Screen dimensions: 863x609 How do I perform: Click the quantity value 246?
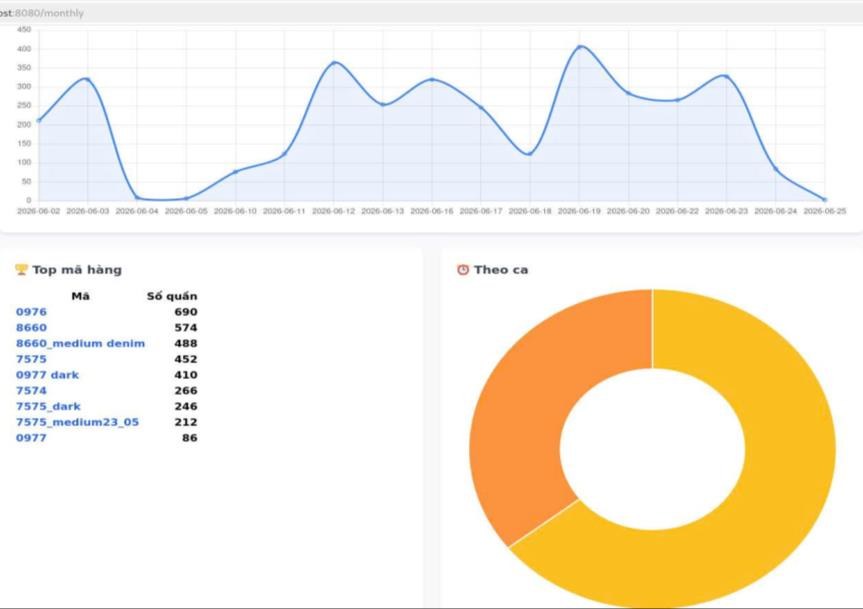click(x=186, y=407)
